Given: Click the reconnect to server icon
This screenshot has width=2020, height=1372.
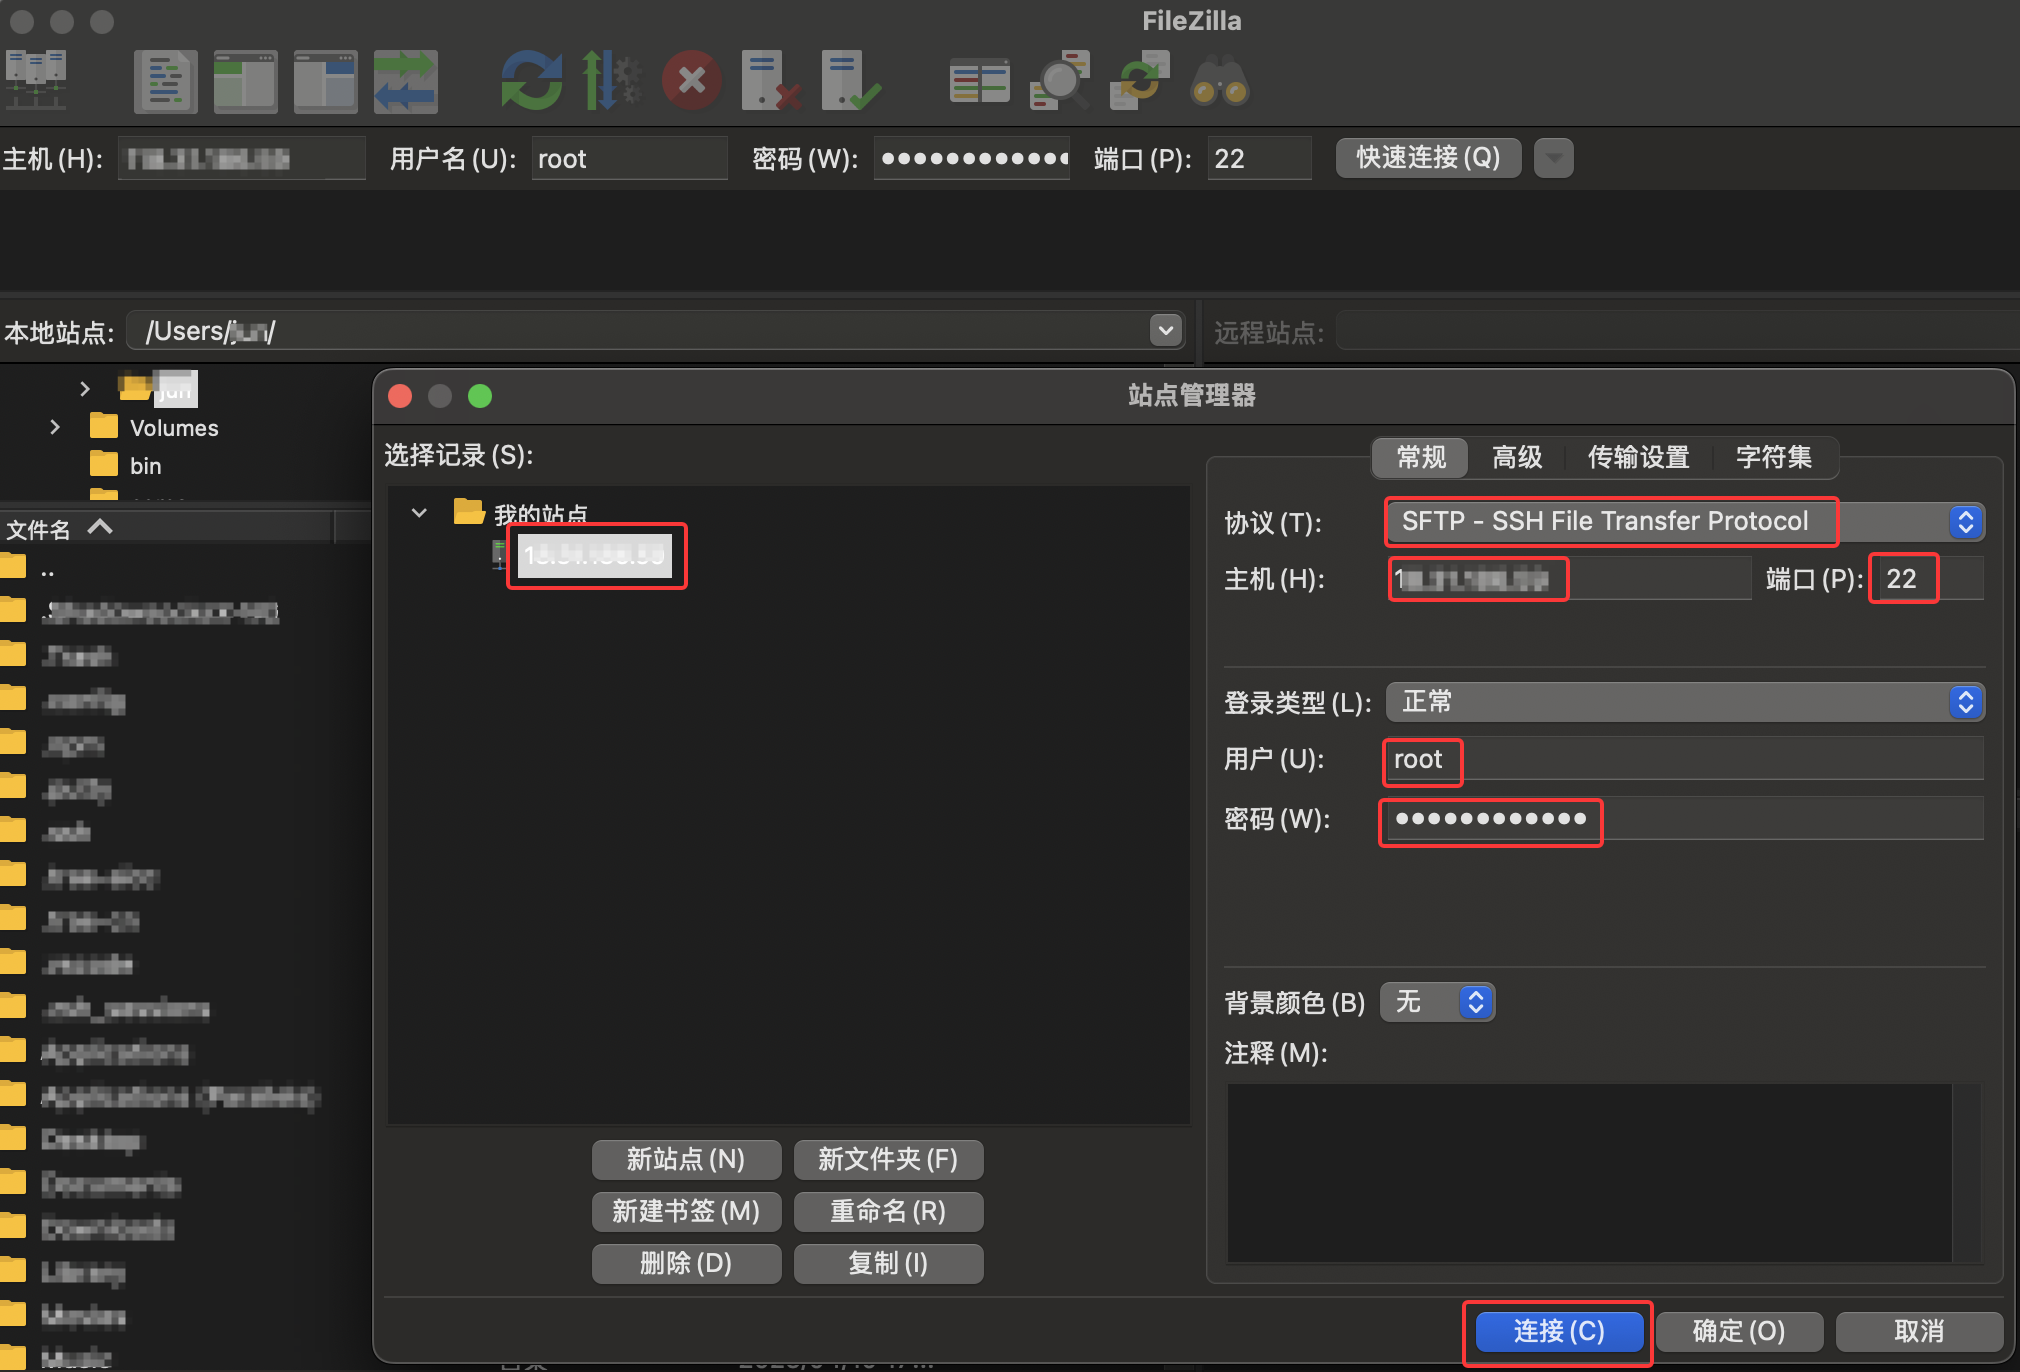Looking at the screenshot, I should (851, 81).
